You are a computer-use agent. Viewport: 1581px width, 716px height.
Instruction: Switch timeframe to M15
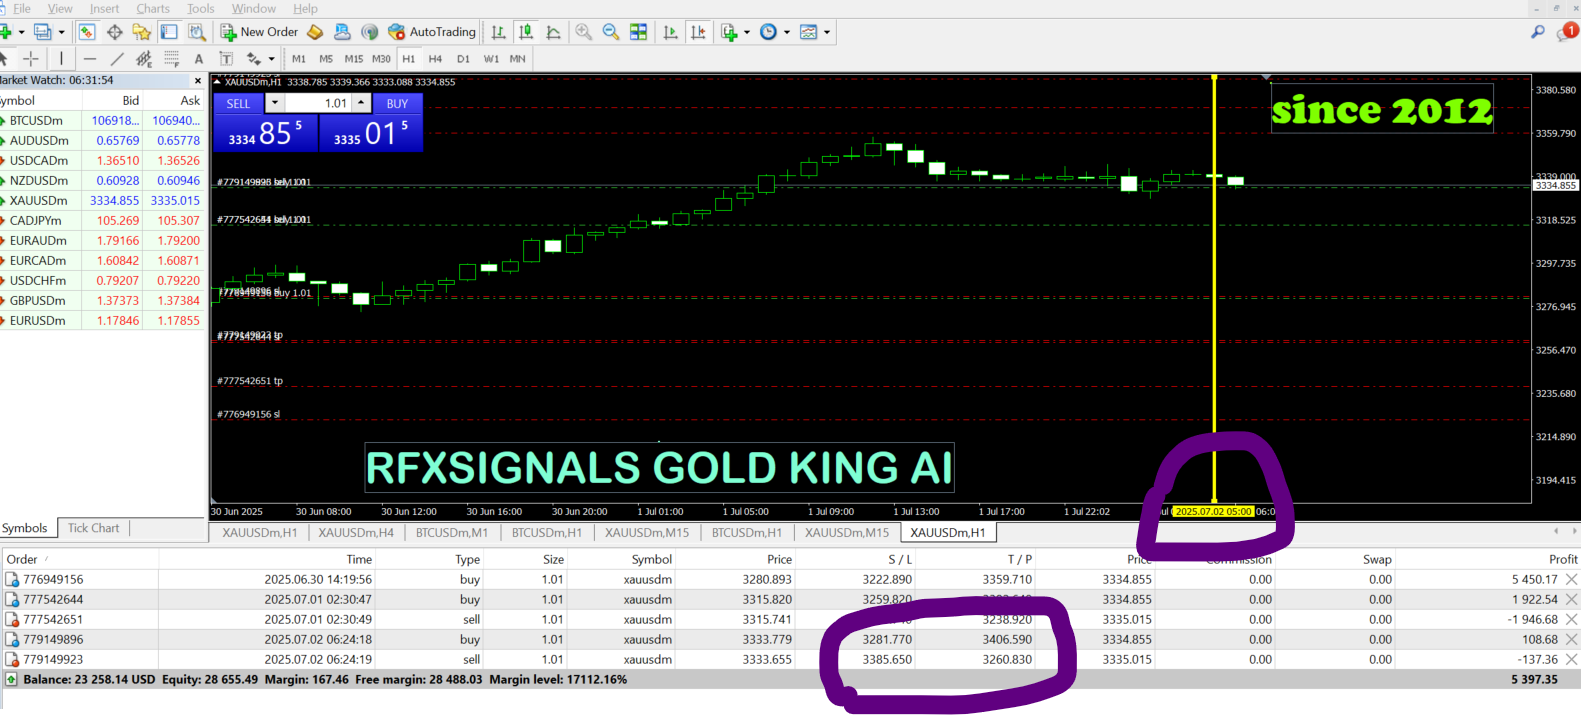pyautogui.click(x=354, y=59)
